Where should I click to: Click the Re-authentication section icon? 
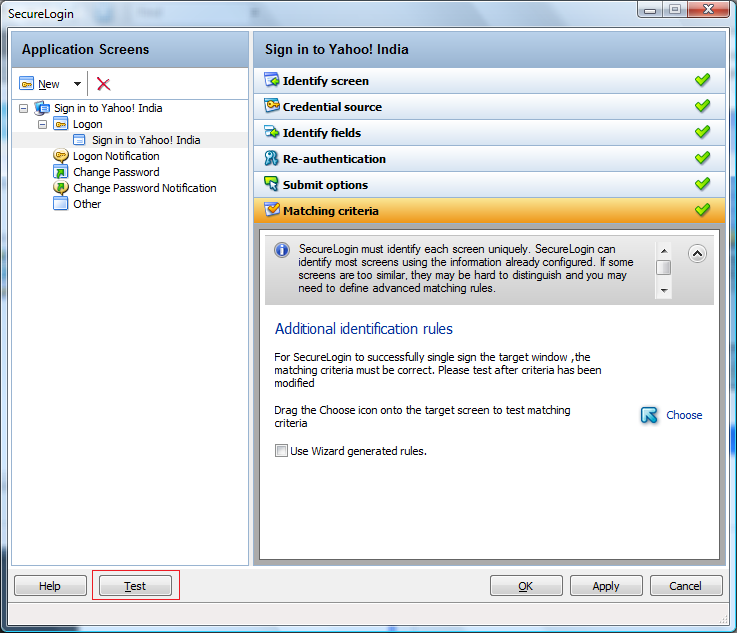coord(271,159)
